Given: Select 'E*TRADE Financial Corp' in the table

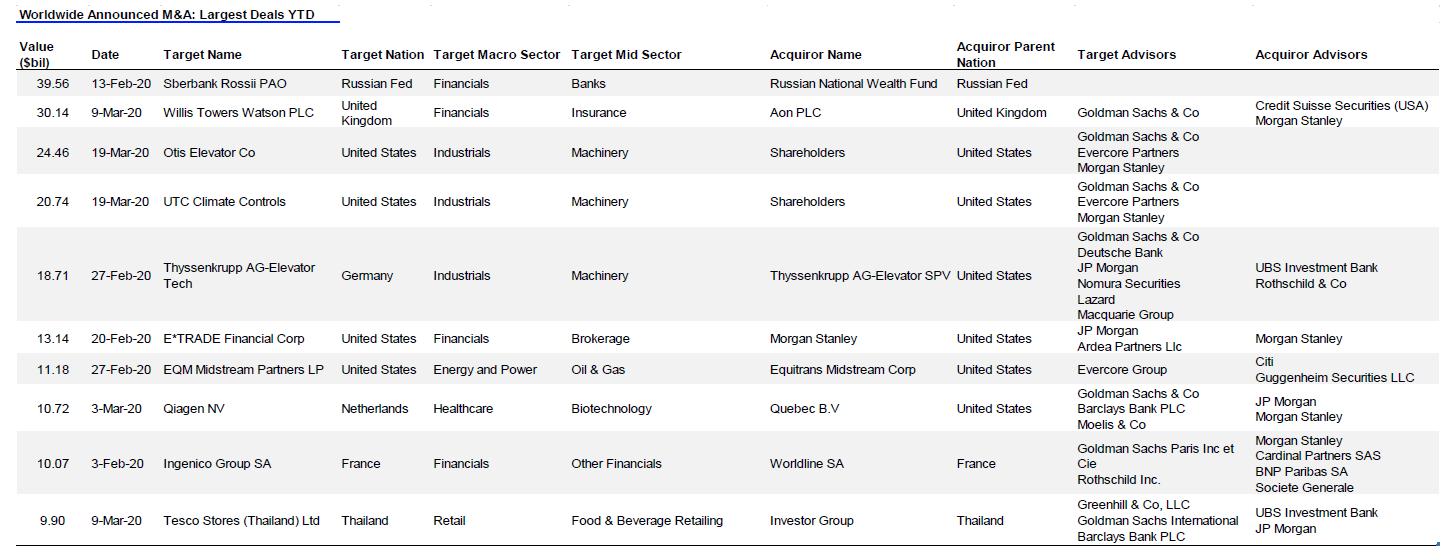Looking at the screenshot, I should click(233, 339).
